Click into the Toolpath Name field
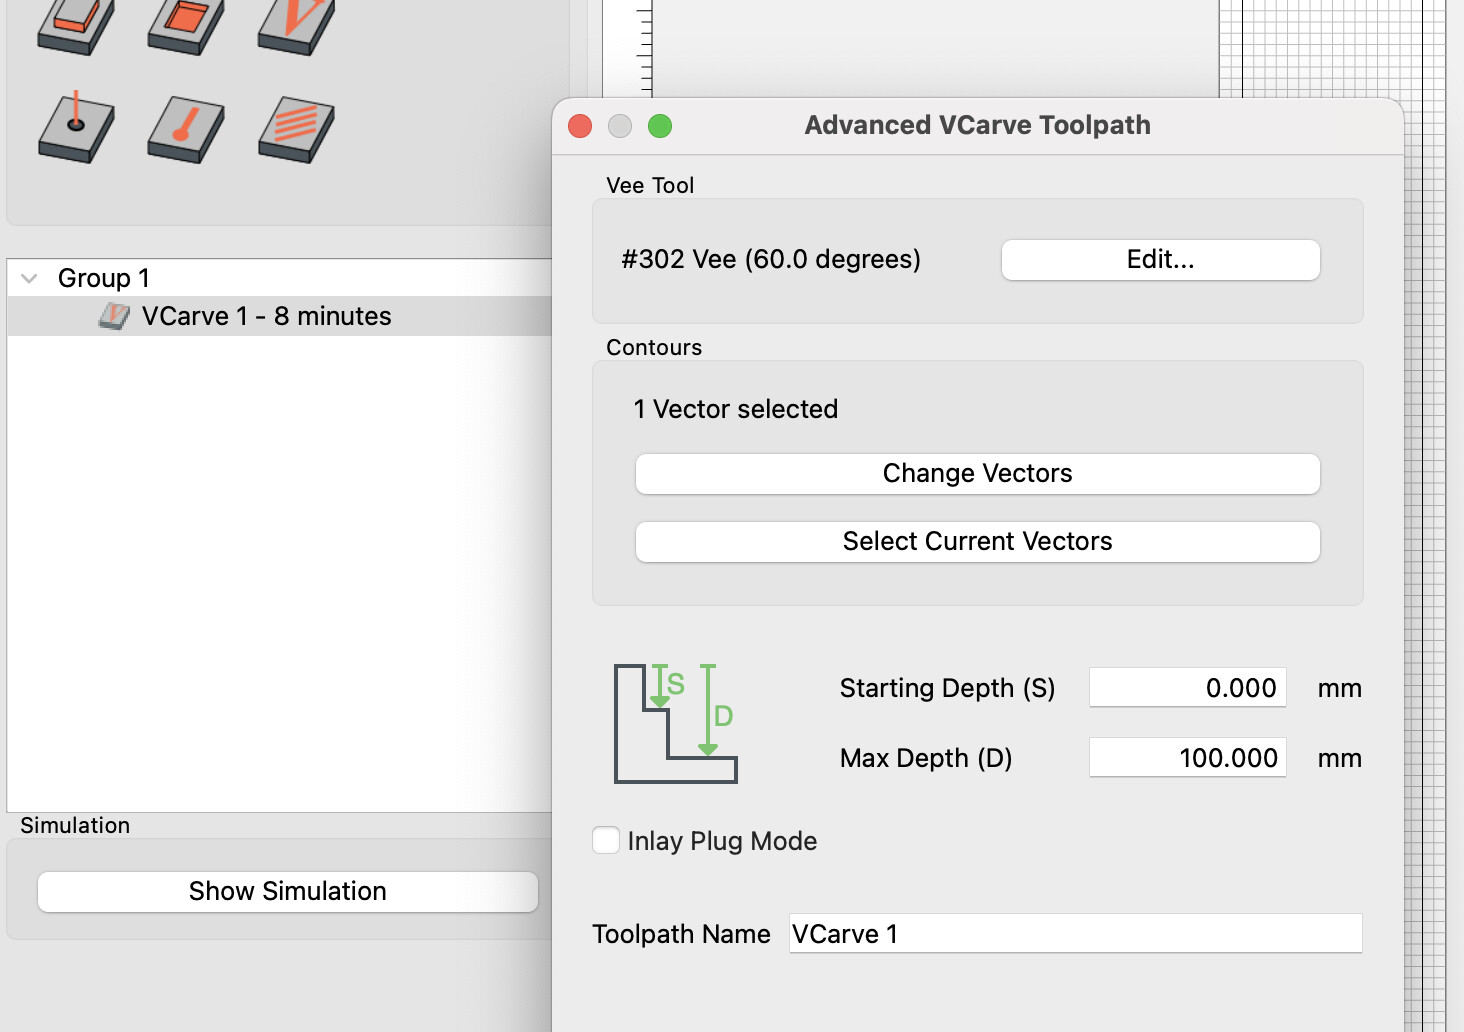 click(1076, 934)
